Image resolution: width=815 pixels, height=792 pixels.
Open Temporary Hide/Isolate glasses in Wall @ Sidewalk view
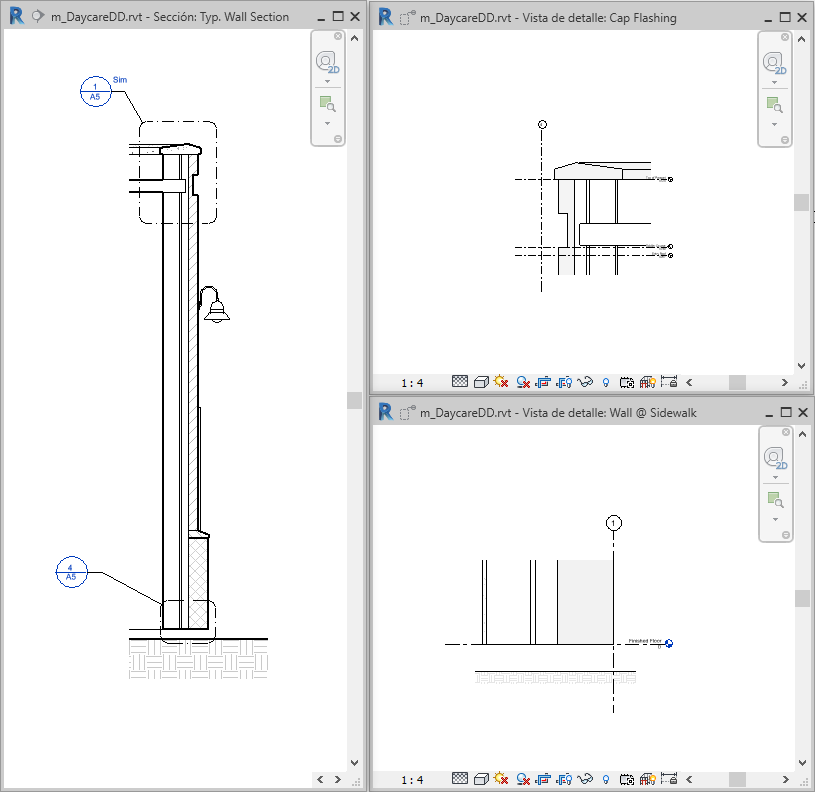pyautogui.click(x=585, y=779)
